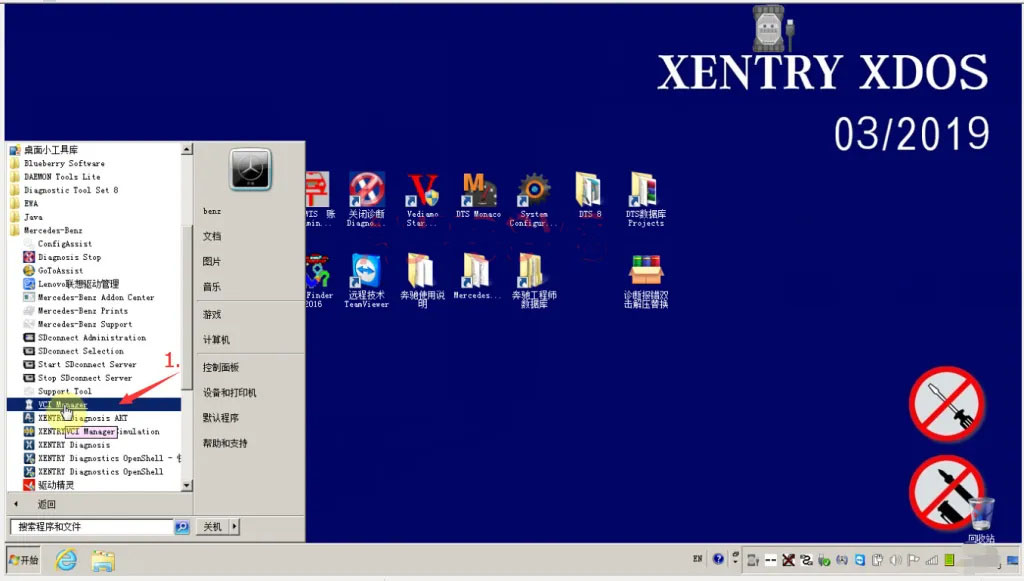
Task: Expand the Java folder
Action: tap(26, 217)
